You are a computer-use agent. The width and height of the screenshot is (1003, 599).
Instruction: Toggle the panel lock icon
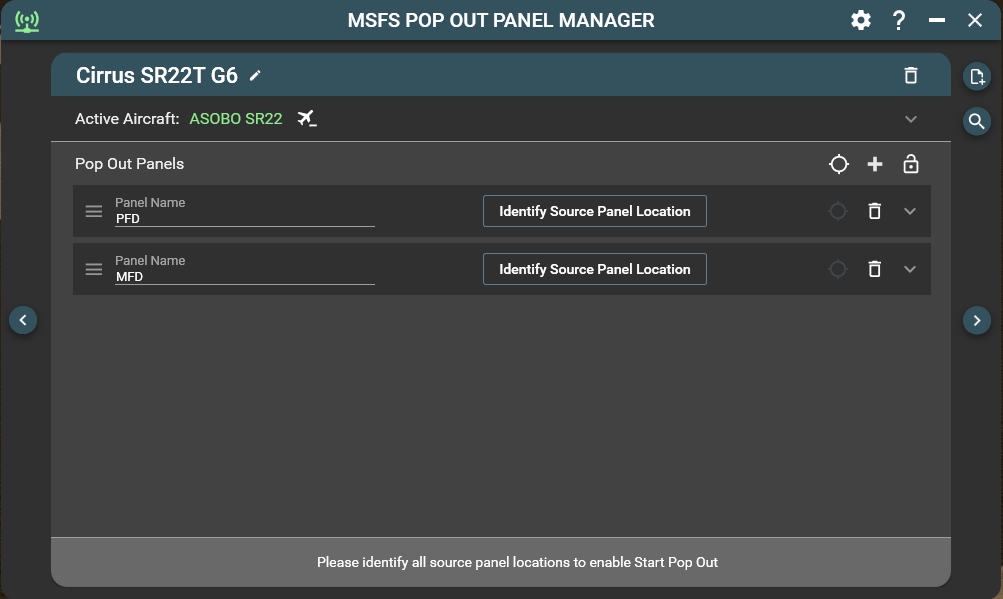[910, 164]
